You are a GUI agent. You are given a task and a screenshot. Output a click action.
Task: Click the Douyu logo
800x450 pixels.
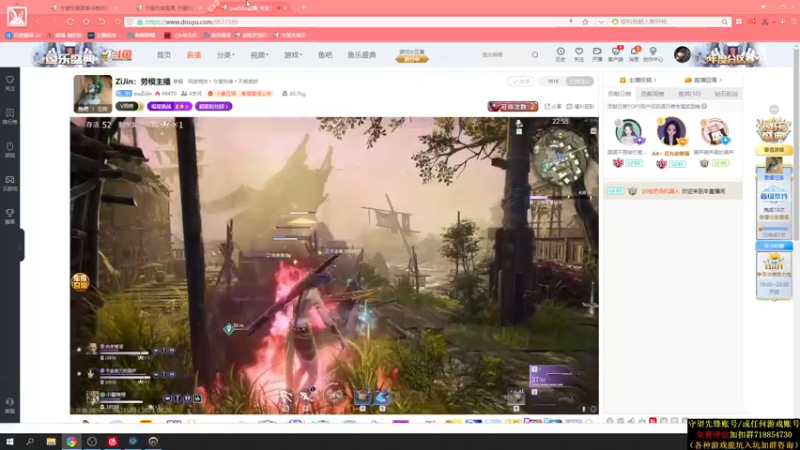pos(116,55)
